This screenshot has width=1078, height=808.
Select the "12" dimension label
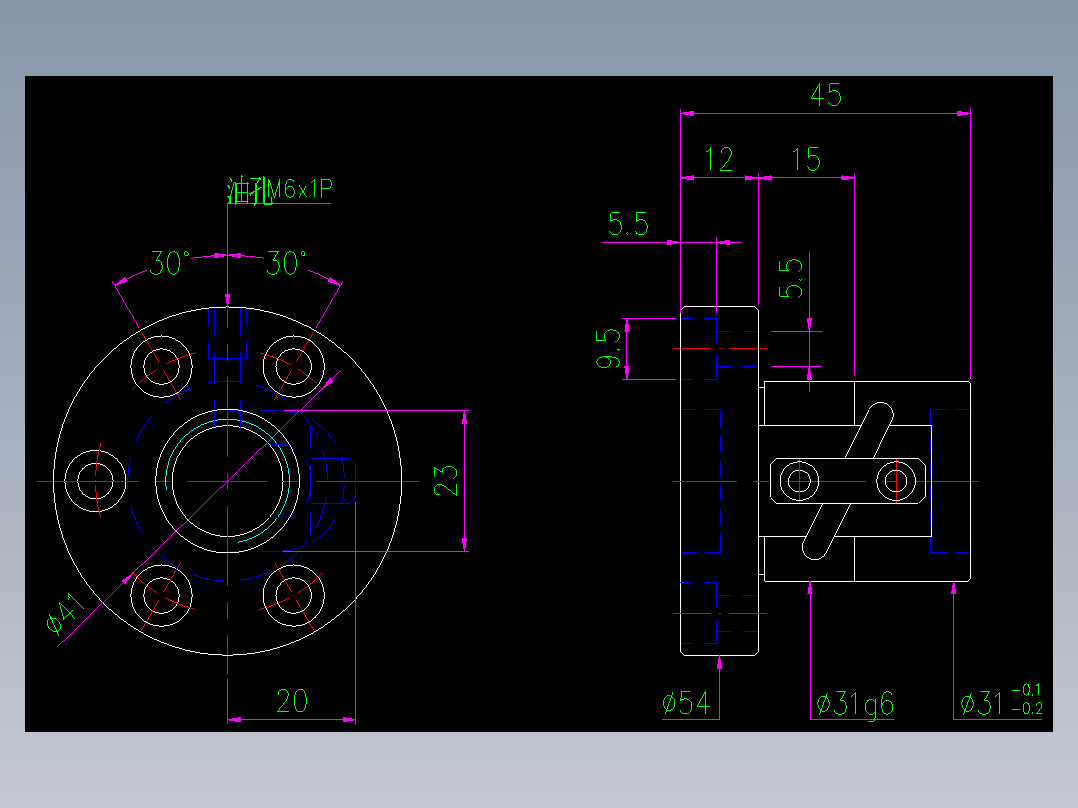720,156
